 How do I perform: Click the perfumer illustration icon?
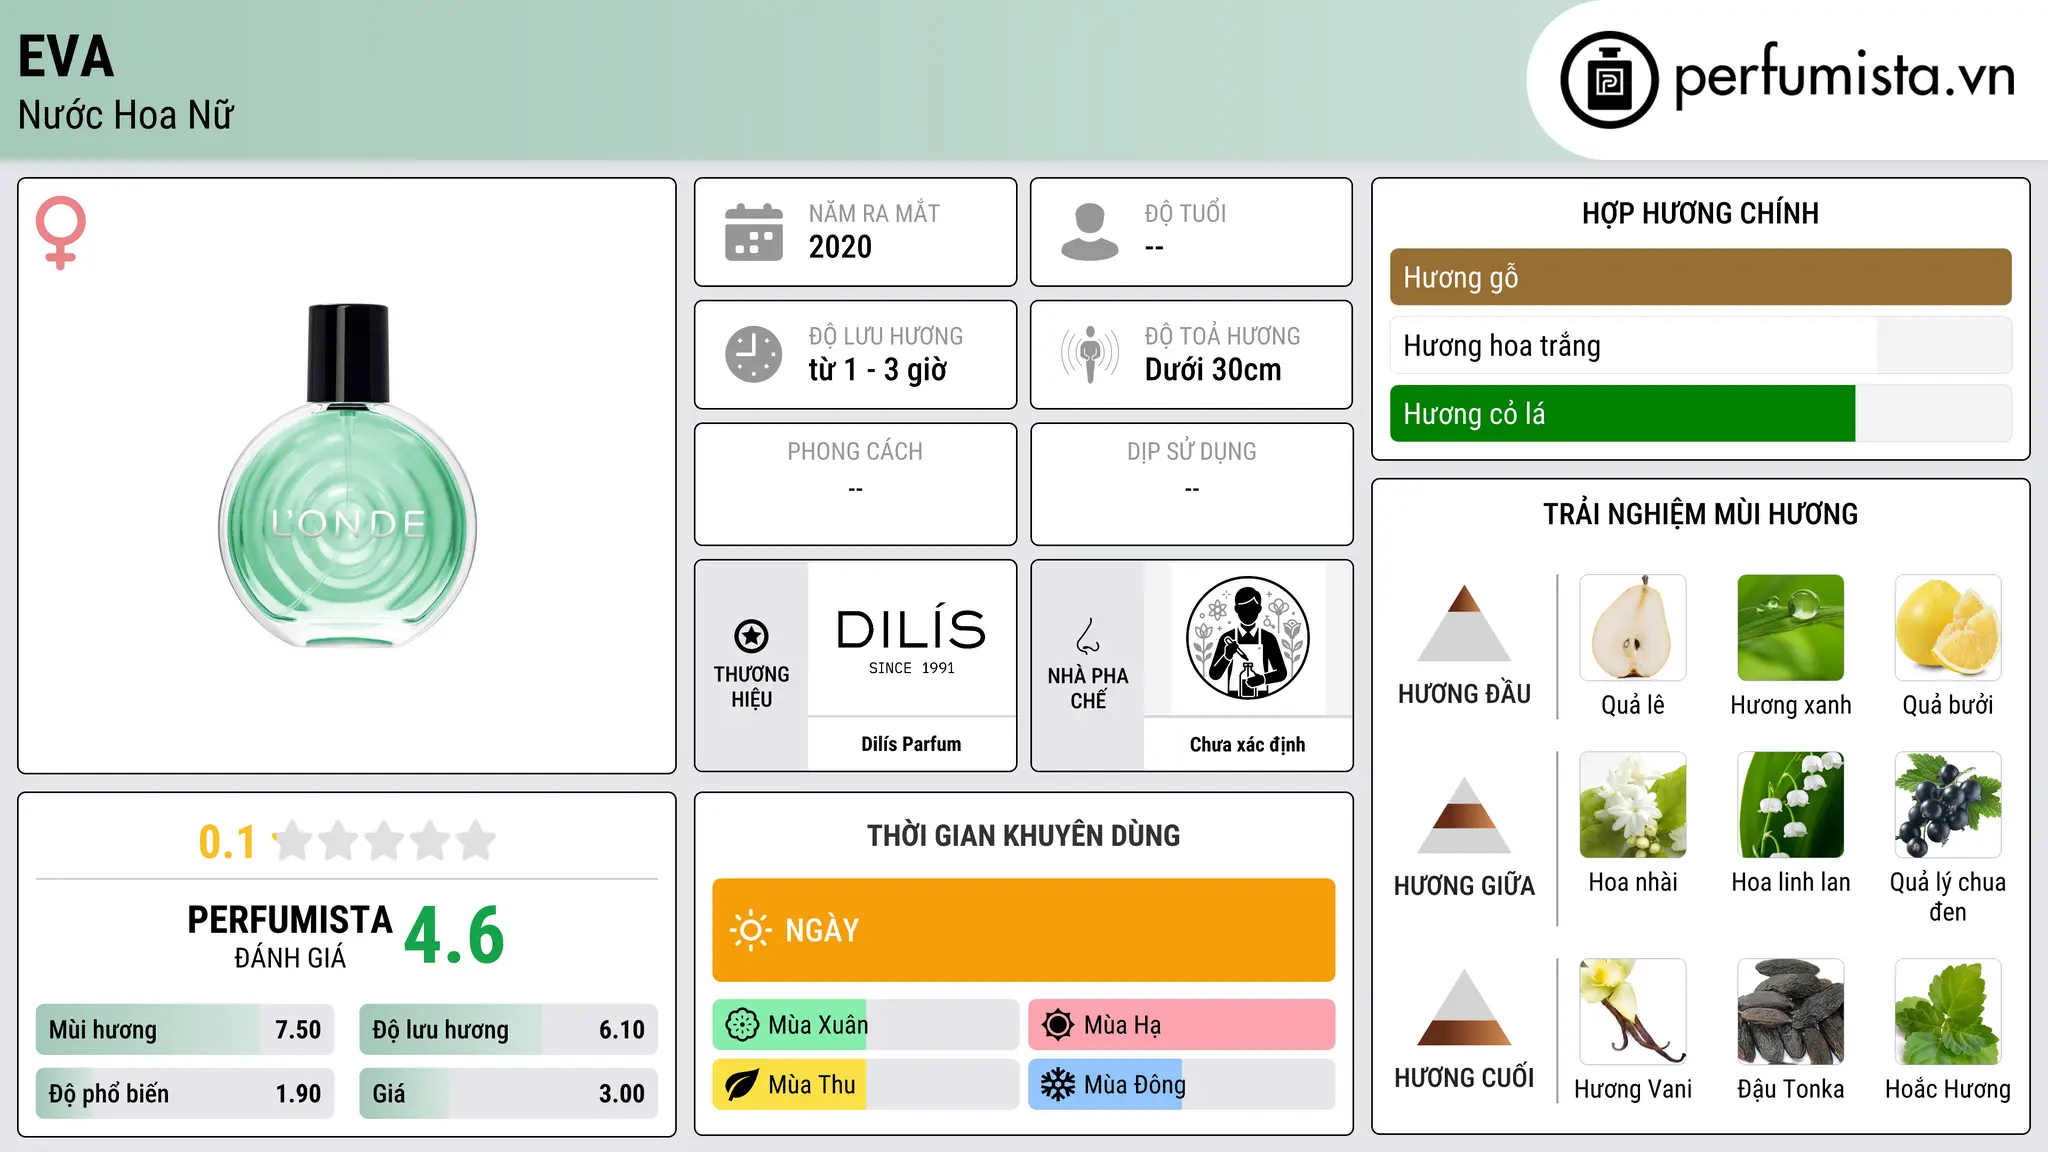(1247, 638)
